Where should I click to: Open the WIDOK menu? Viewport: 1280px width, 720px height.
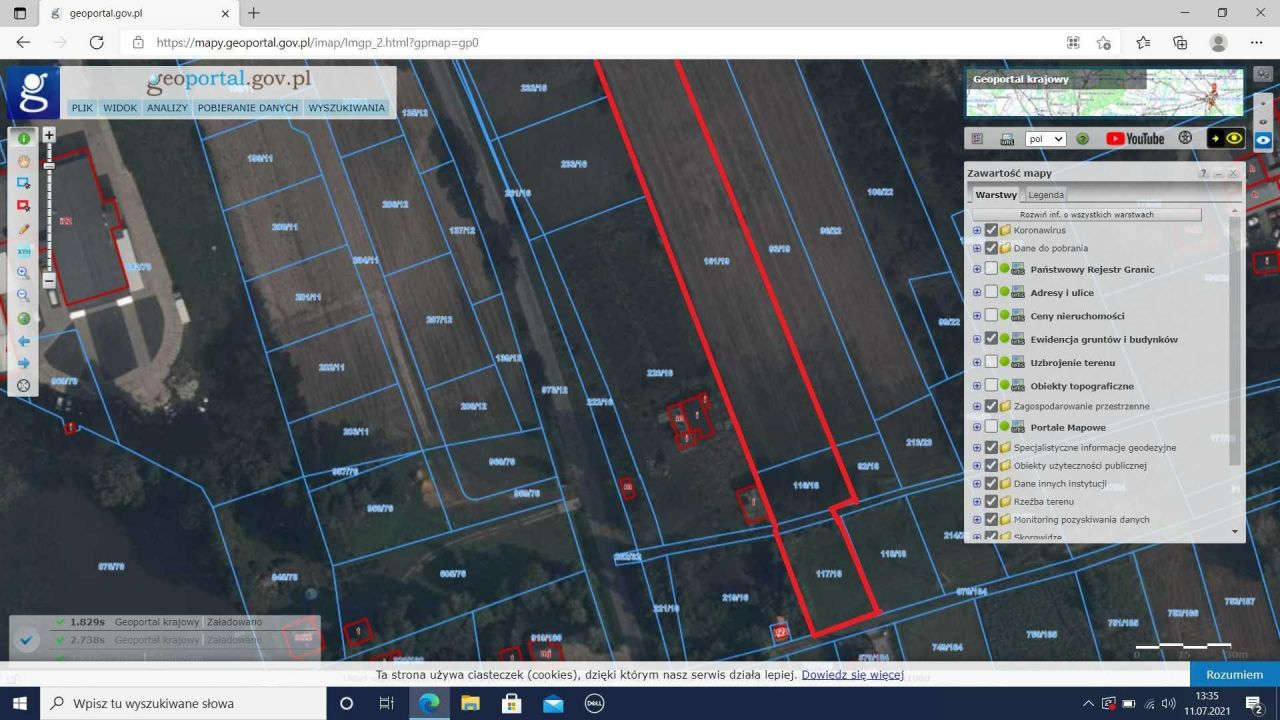point(120,108)
